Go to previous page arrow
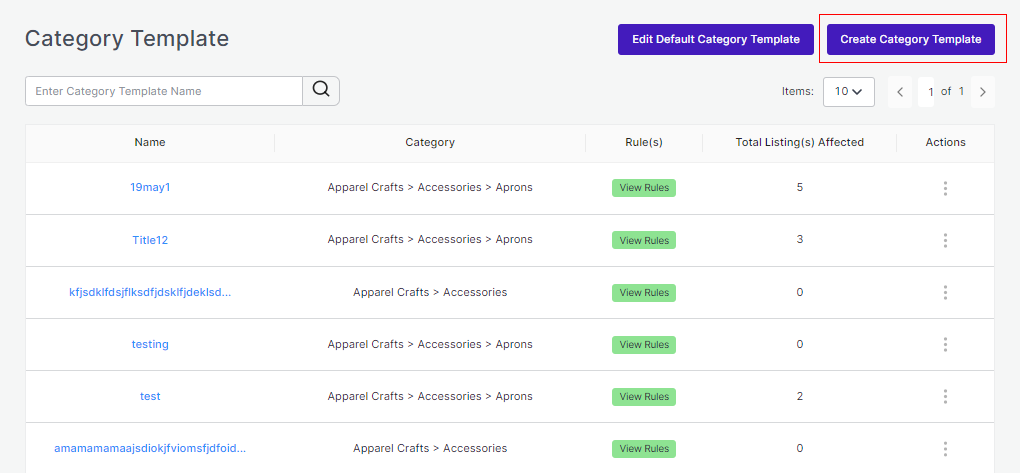This screenshot has height=473, width=1020. tap(900, 92)
